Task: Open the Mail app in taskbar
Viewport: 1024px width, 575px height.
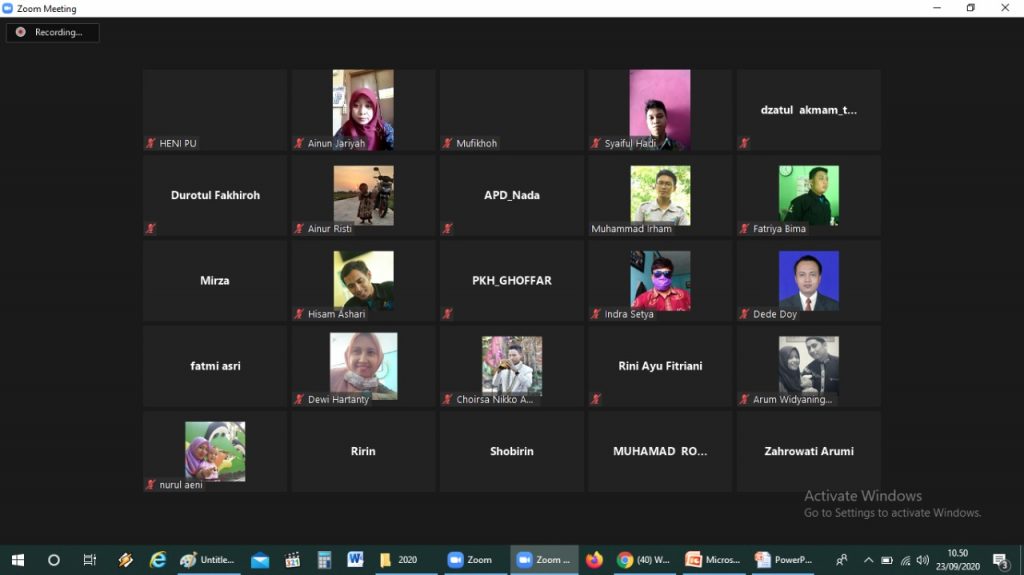Action: pyautogui.click(x=260, y=560)
